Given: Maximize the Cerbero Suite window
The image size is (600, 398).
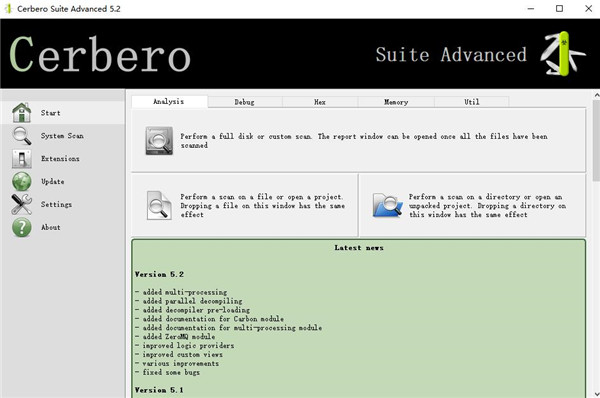Looking at the screenshot, I should click(559, 9).
